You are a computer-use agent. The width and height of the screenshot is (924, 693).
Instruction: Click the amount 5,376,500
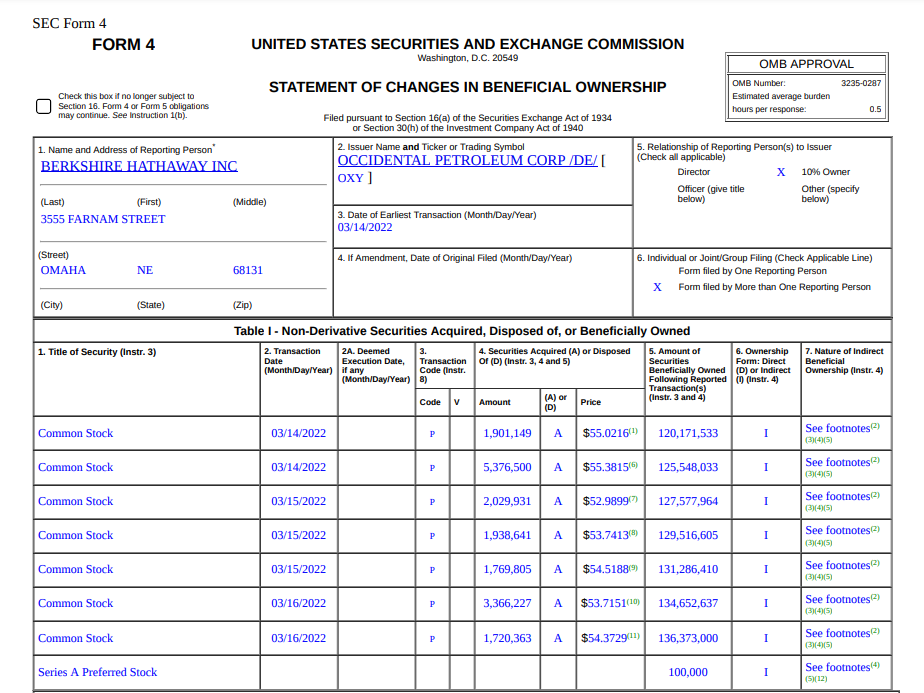coord(507,467)
